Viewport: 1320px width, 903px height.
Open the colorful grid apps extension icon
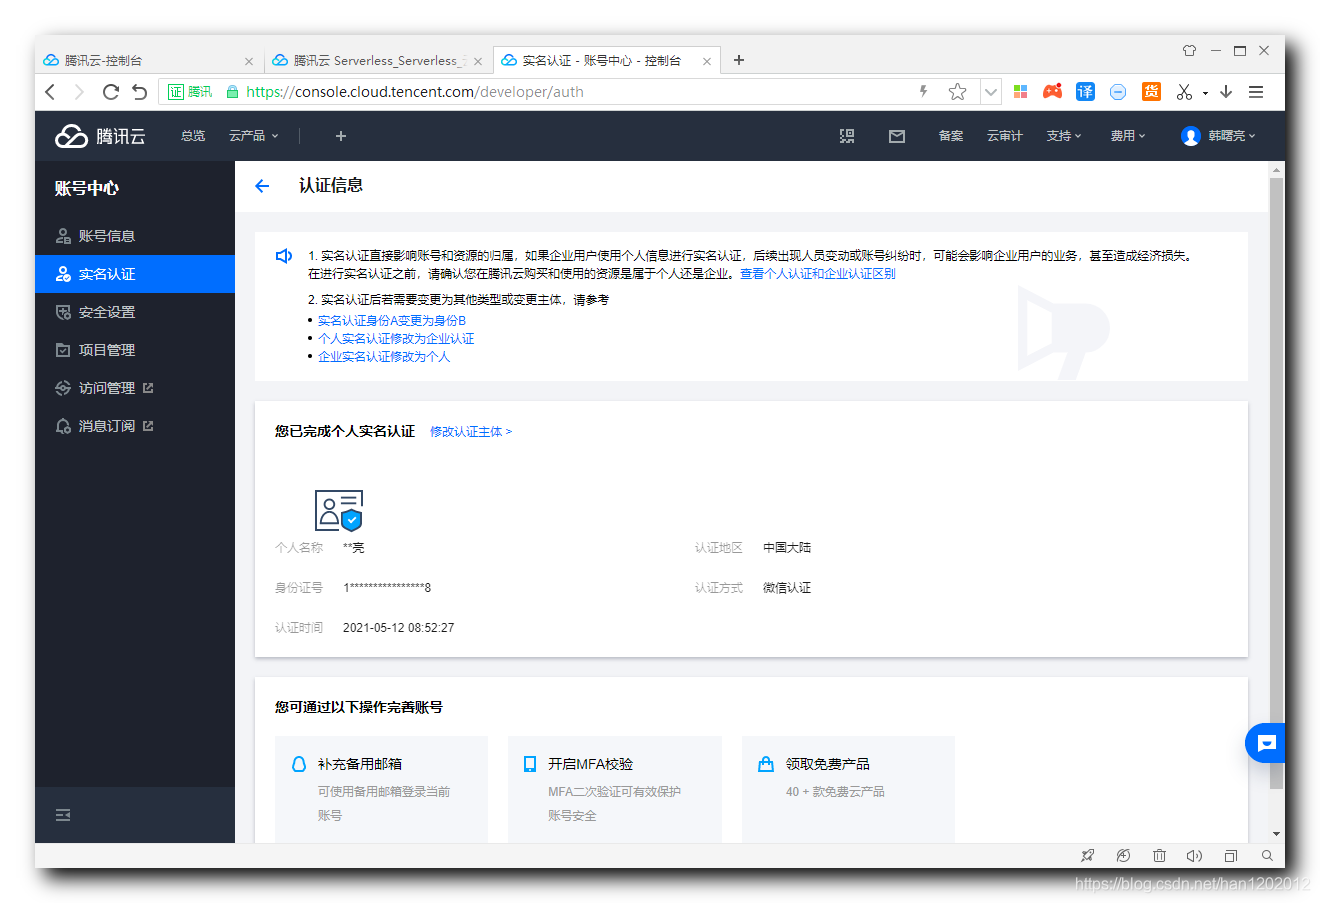pyautogui.click(x=1020, y=92)
